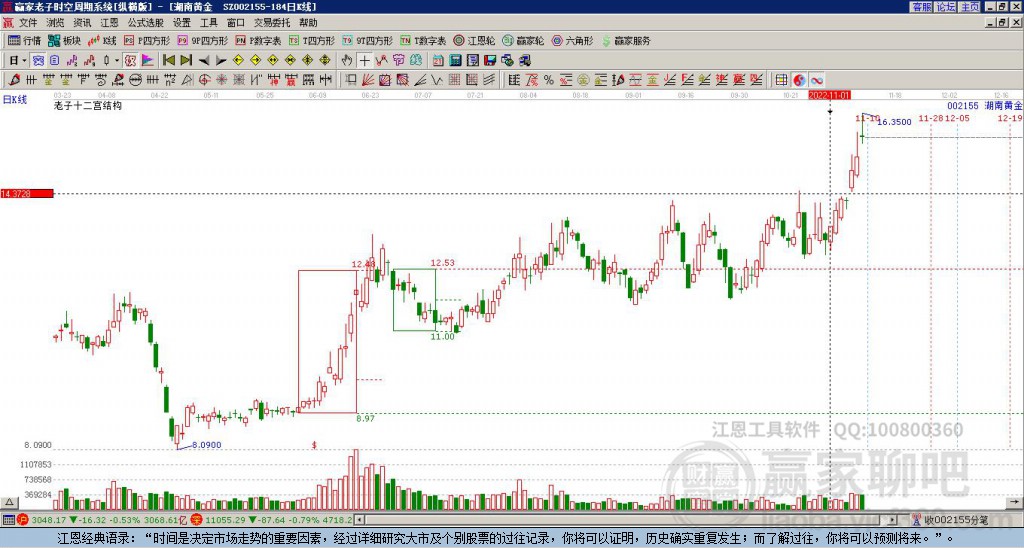Toggle the crosshair cursor button
The width and height of the screenshot is (1024, 548).
point(365,60)
